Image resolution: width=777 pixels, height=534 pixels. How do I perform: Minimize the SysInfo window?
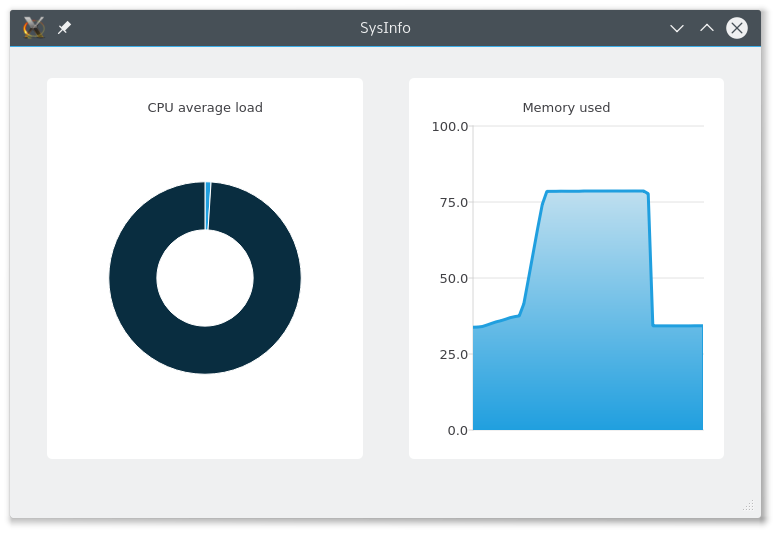[677, 28]
